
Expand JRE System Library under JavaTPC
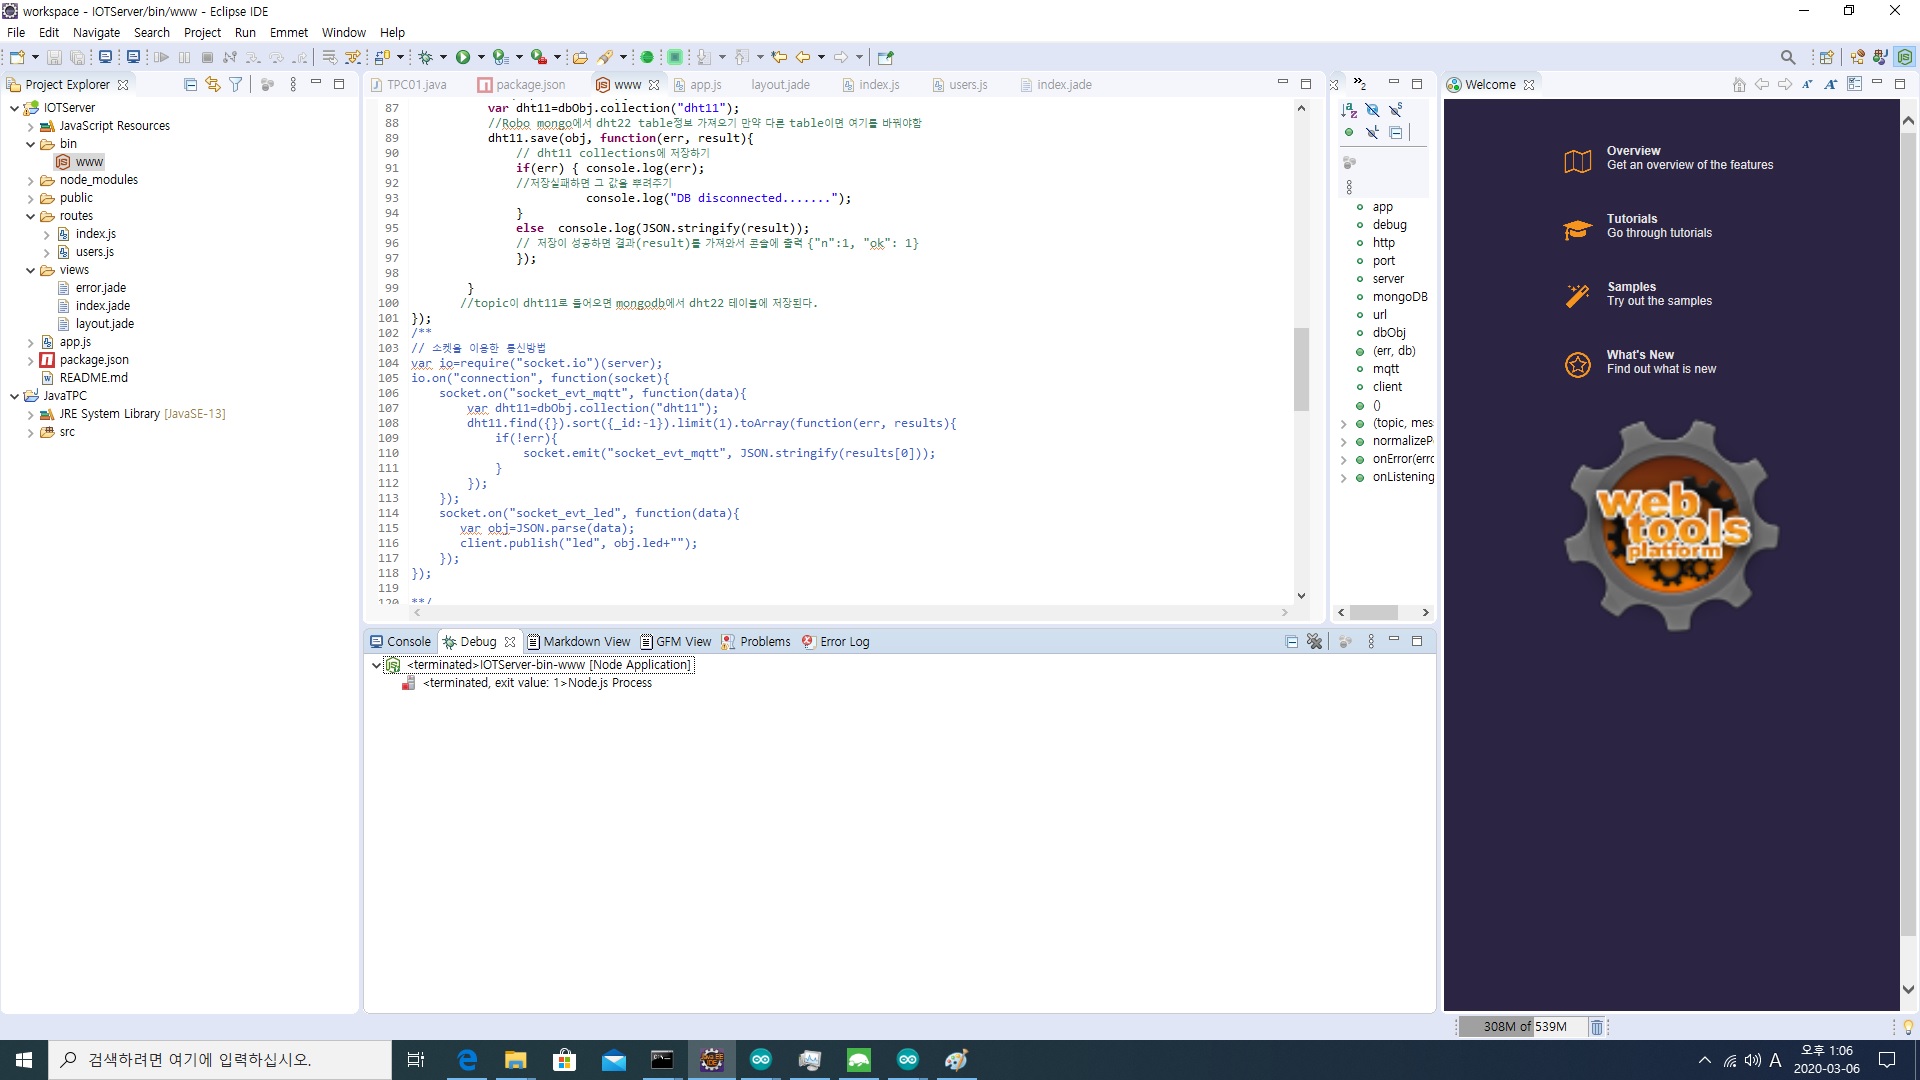click(x=30, y=415)
